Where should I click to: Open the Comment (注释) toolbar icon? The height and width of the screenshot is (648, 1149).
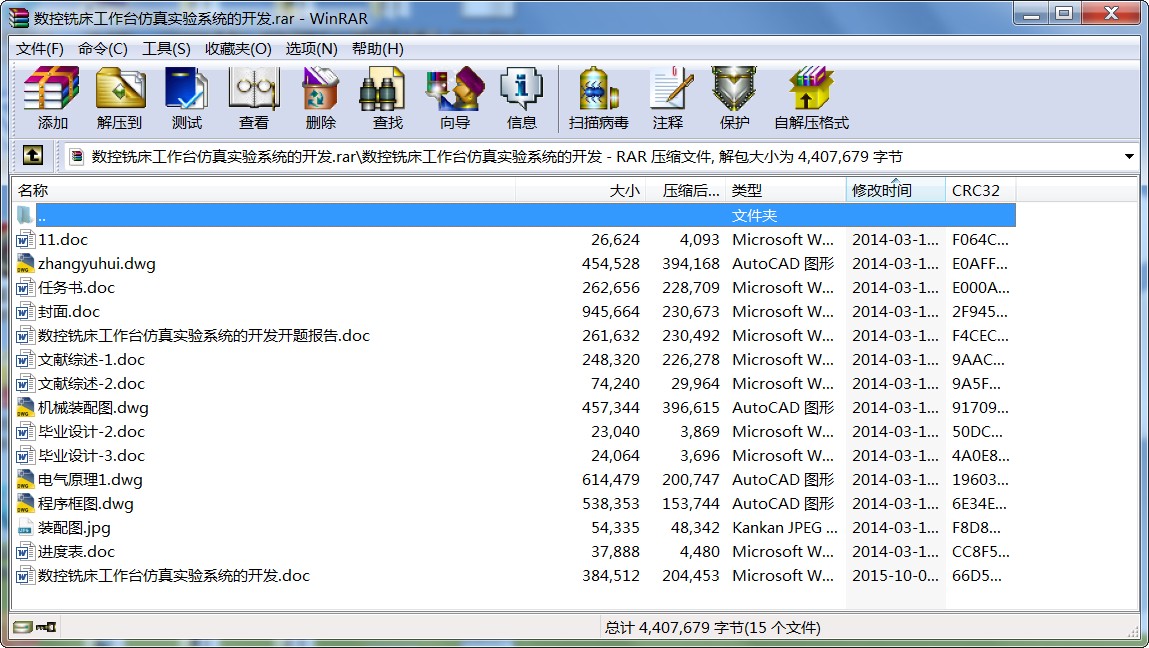coord(667,98)
